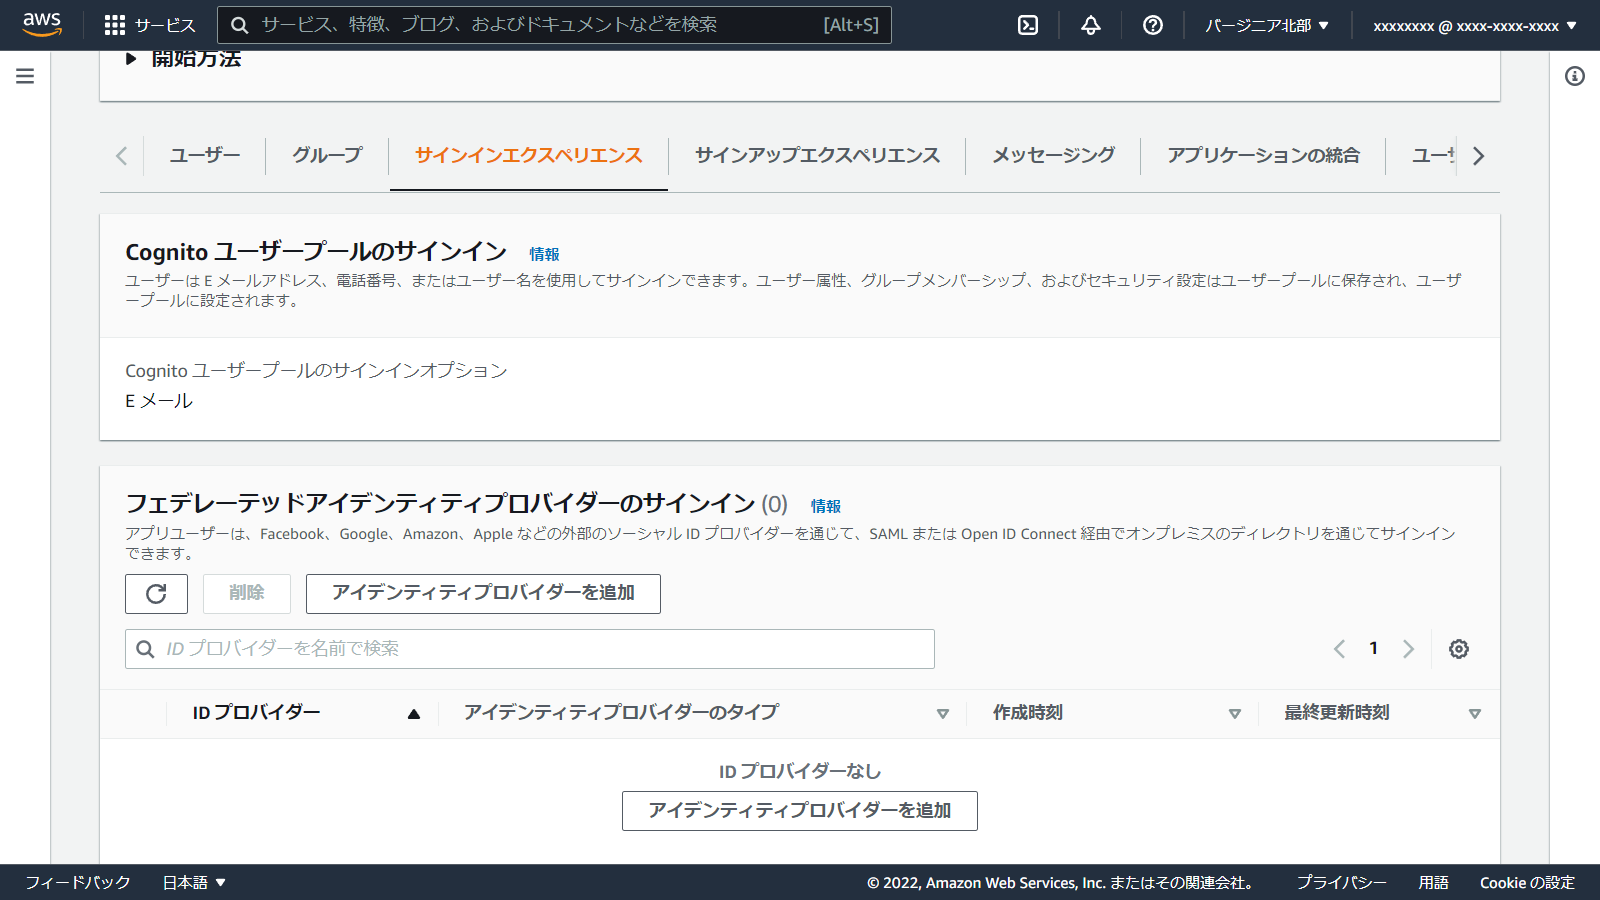Viewport: 1600px width, 900px height.
Task: Open the notifications bell
Action: tap(1089, 25)
